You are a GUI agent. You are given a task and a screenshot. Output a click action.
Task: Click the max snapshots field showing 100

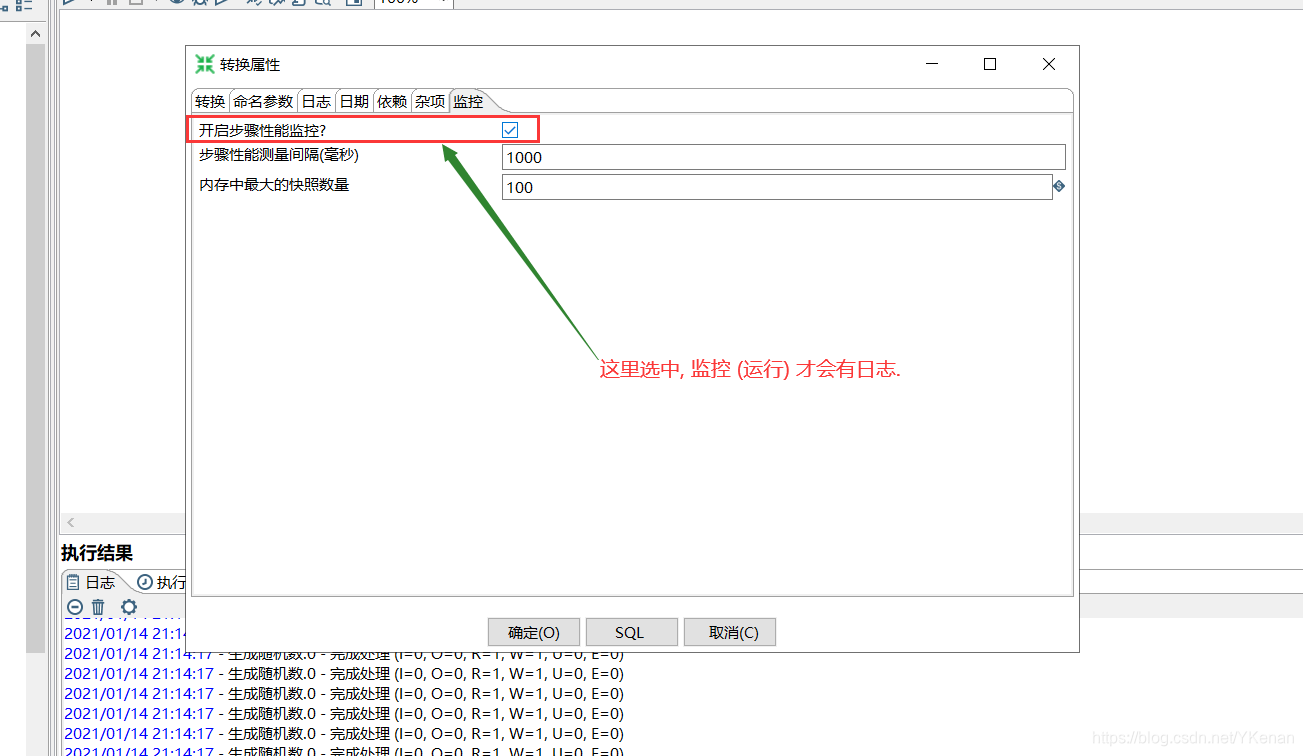click(x=777, y=187)
